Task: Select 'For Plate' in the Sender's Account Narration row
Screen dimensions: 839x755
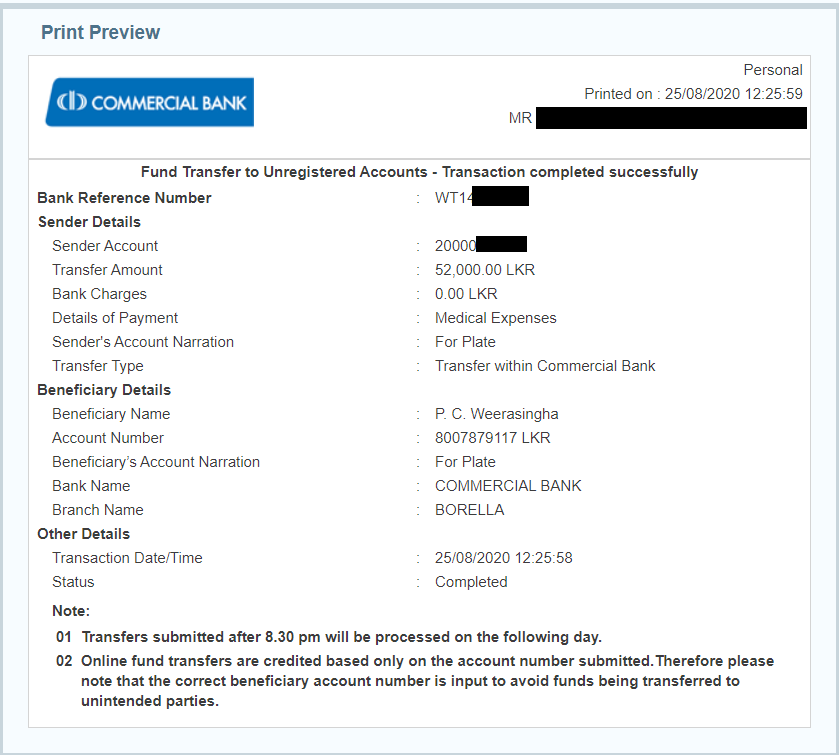Action: (465, 342)
